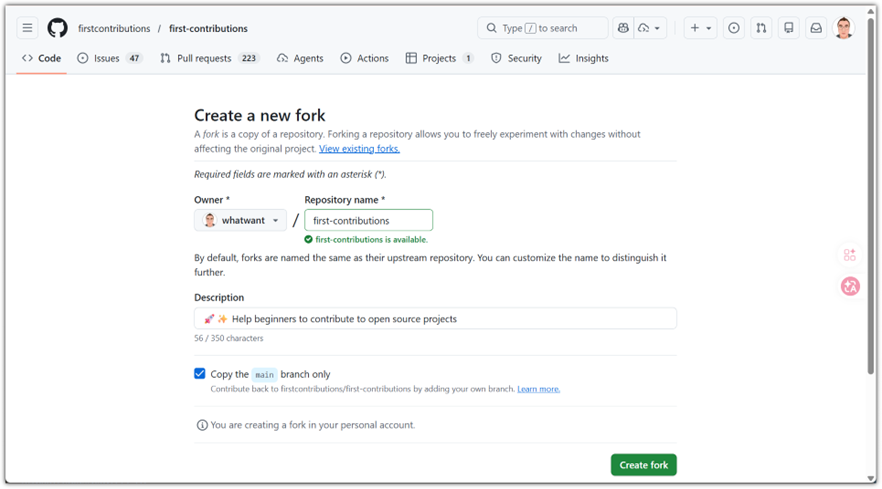Switch to the Code tab
Viewport: 882px width, 489px height.
pyautogui.click(x=42, y=58)
